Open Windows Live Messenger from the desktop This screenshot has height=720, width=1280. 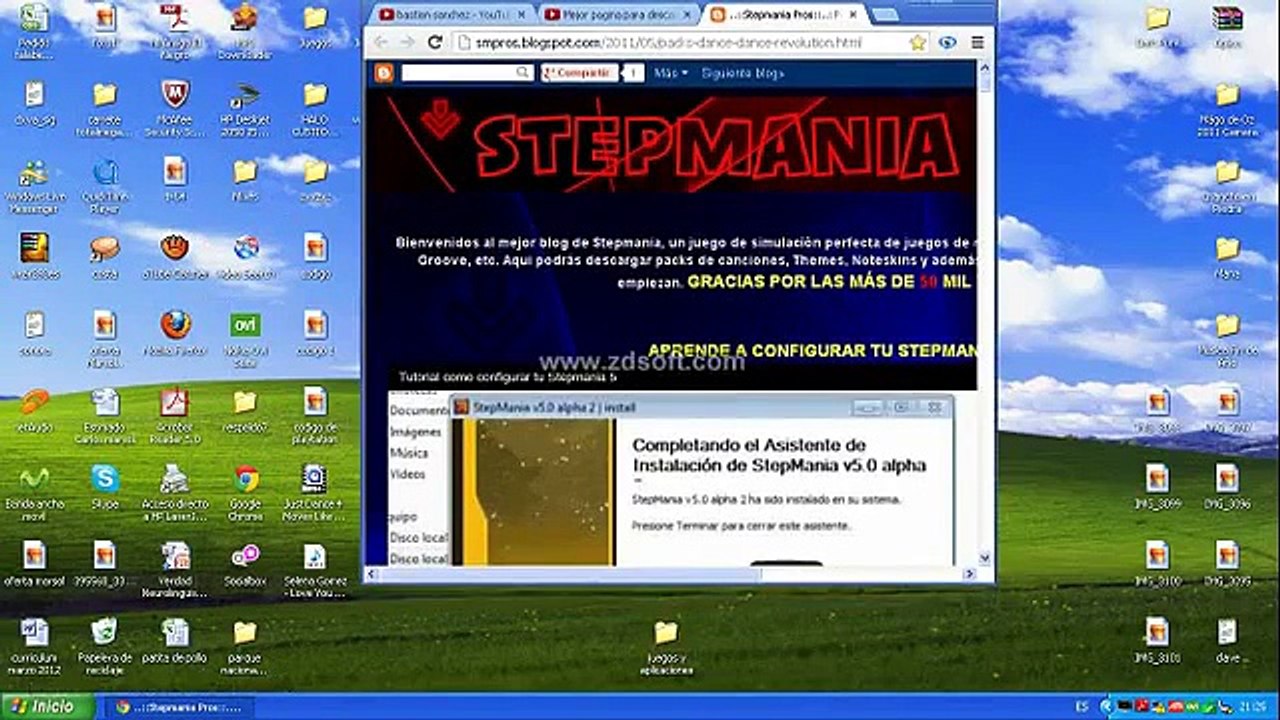(x=35, y=184)
